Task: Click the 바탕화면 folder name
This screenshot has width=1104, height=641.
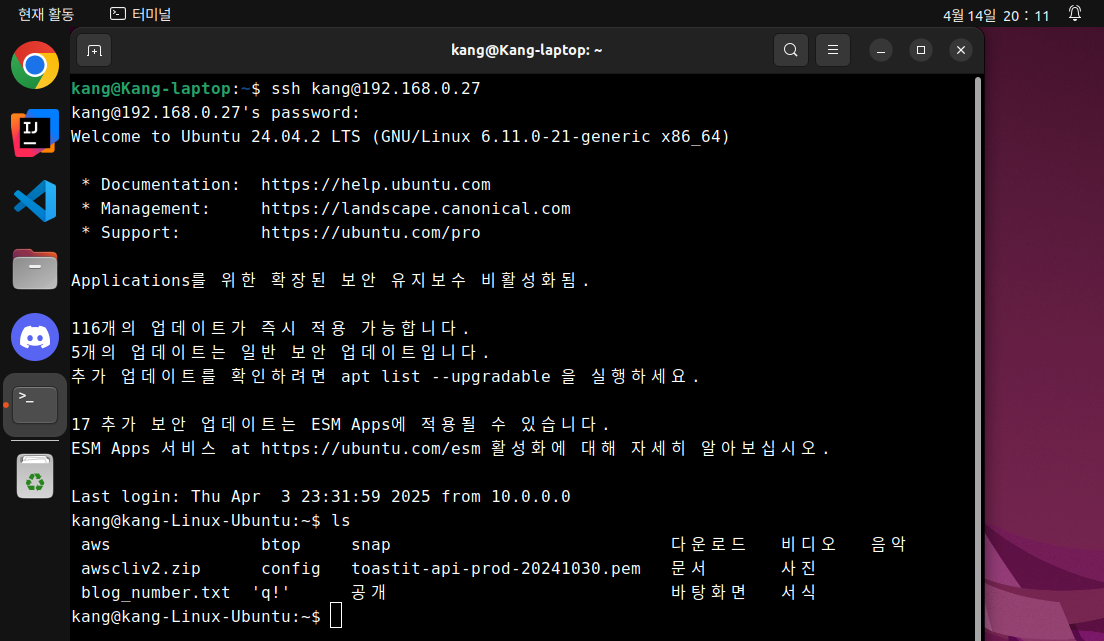Action: 708,592
